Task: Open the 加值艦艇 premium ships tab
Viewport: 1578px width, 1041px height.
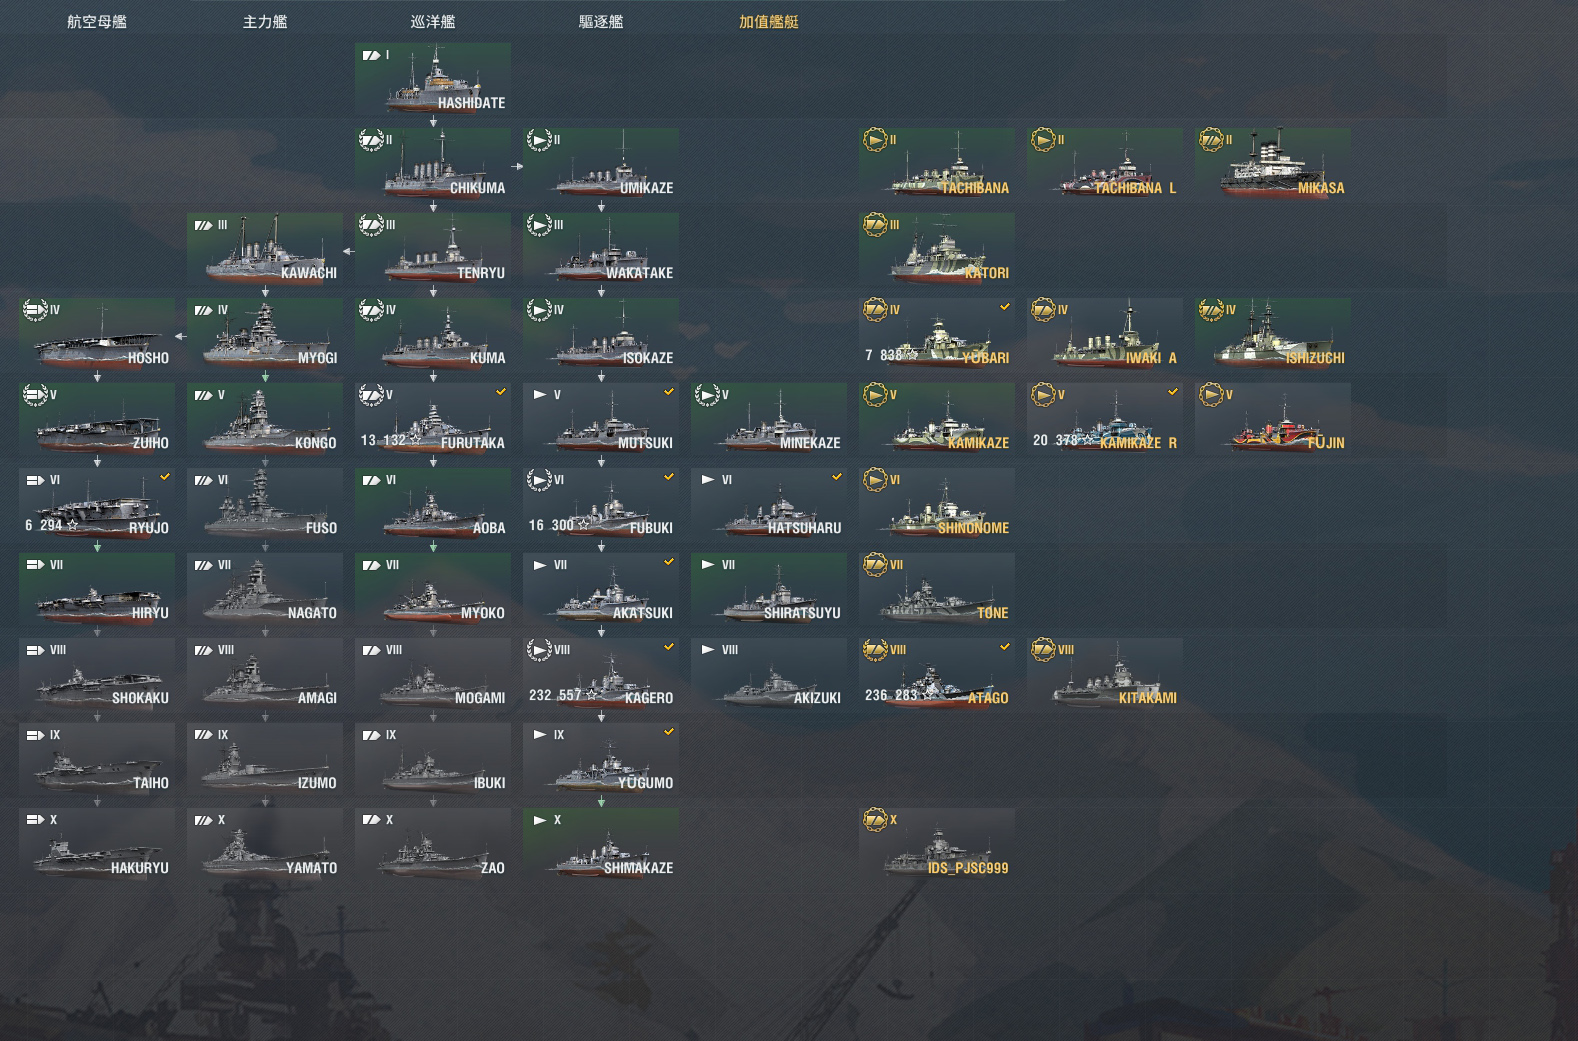Action: click(x=769, y=22)
